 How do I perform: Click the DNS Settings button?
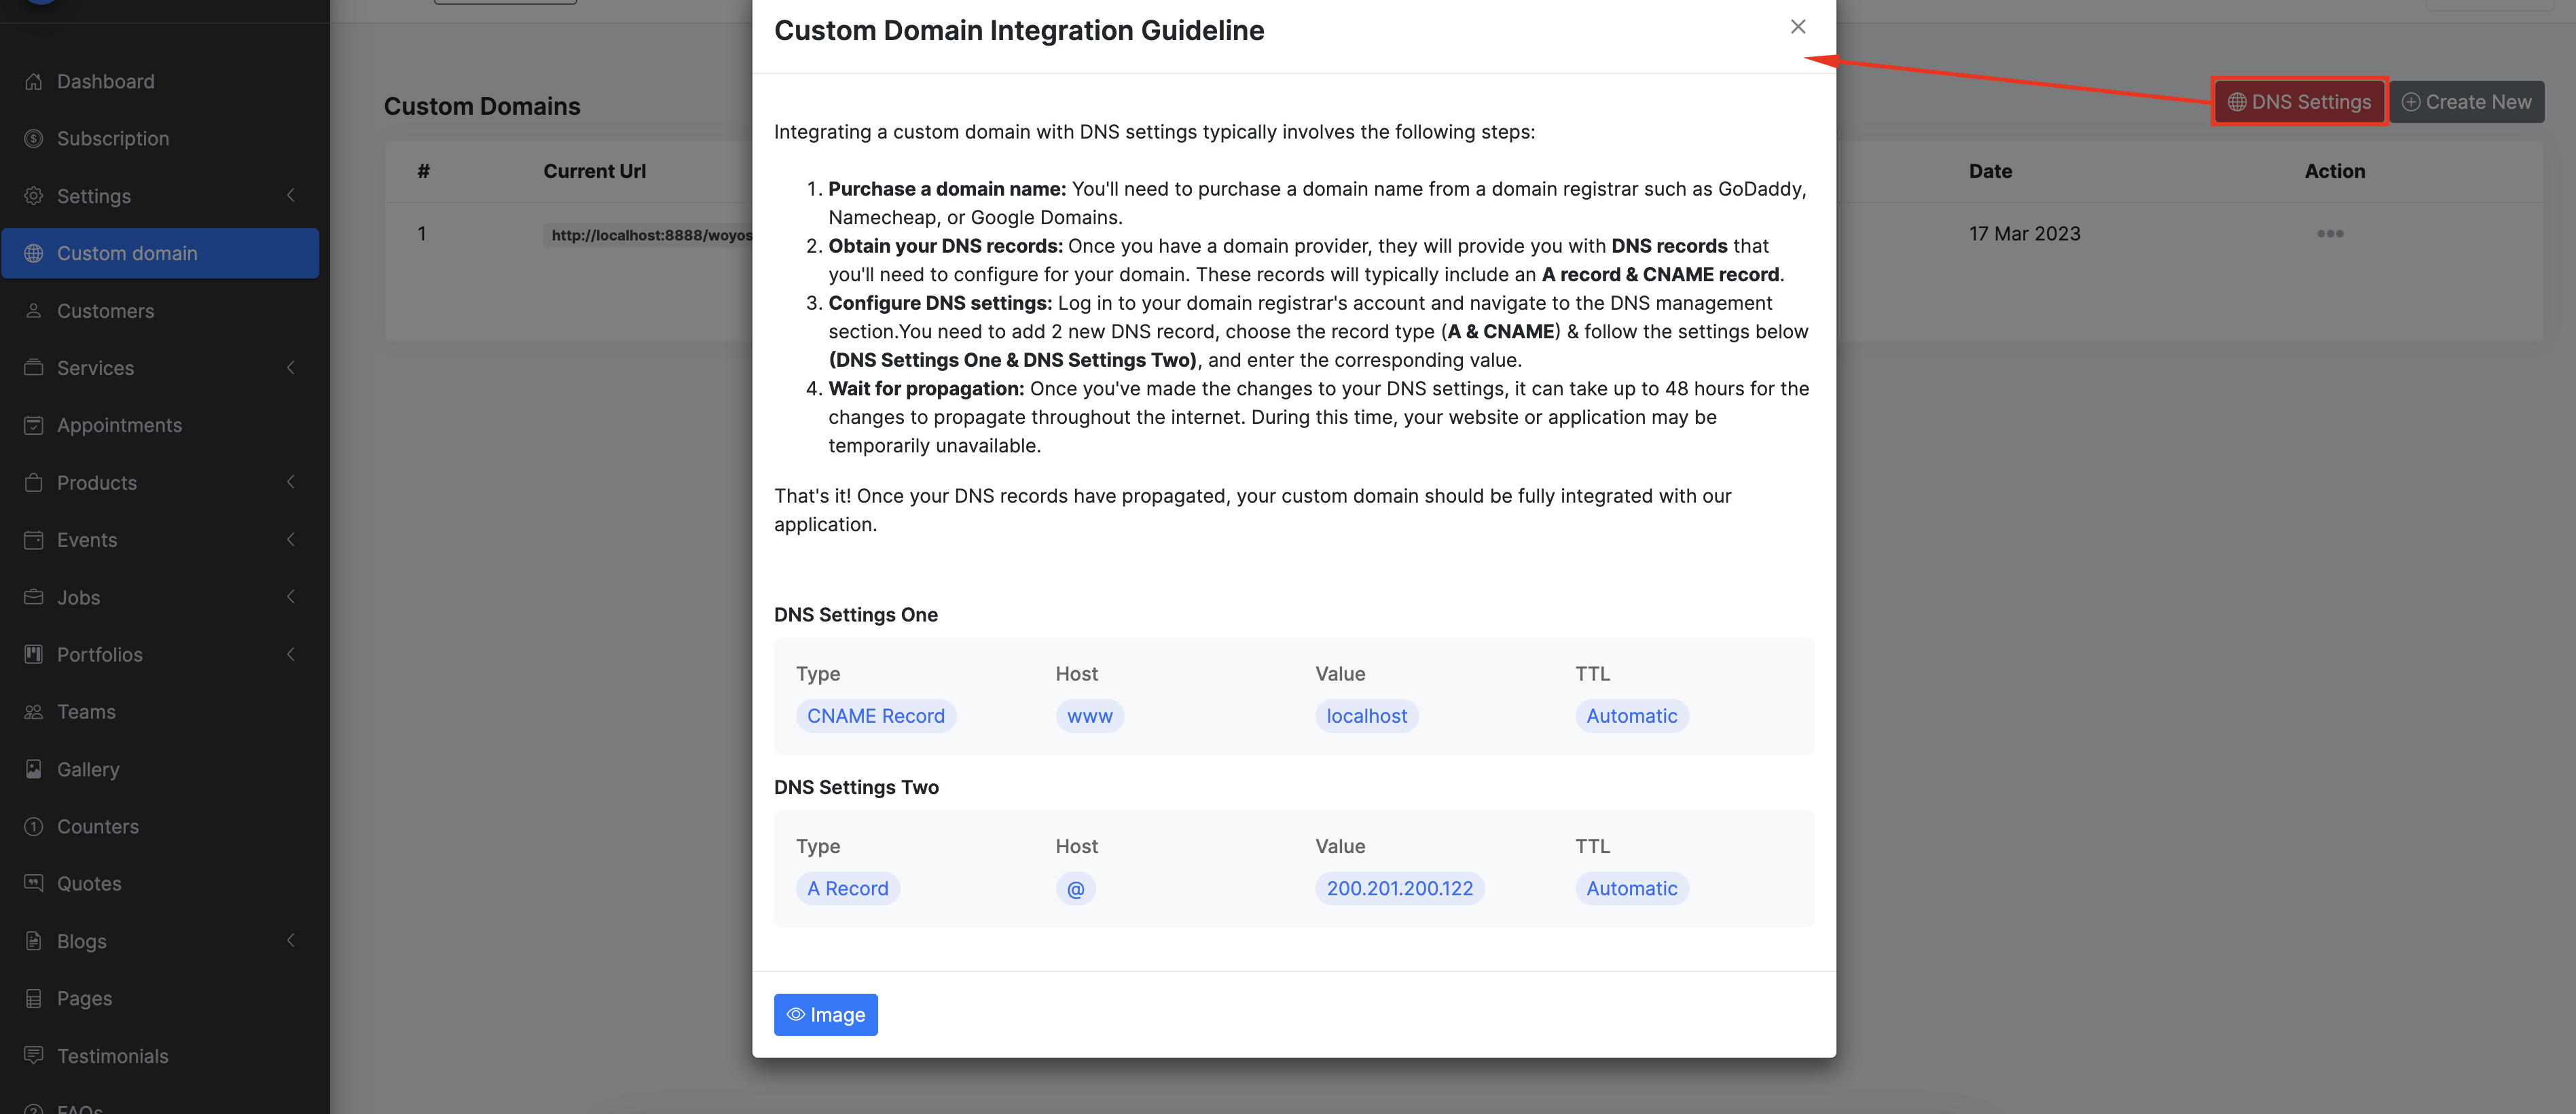(2299, 102)
